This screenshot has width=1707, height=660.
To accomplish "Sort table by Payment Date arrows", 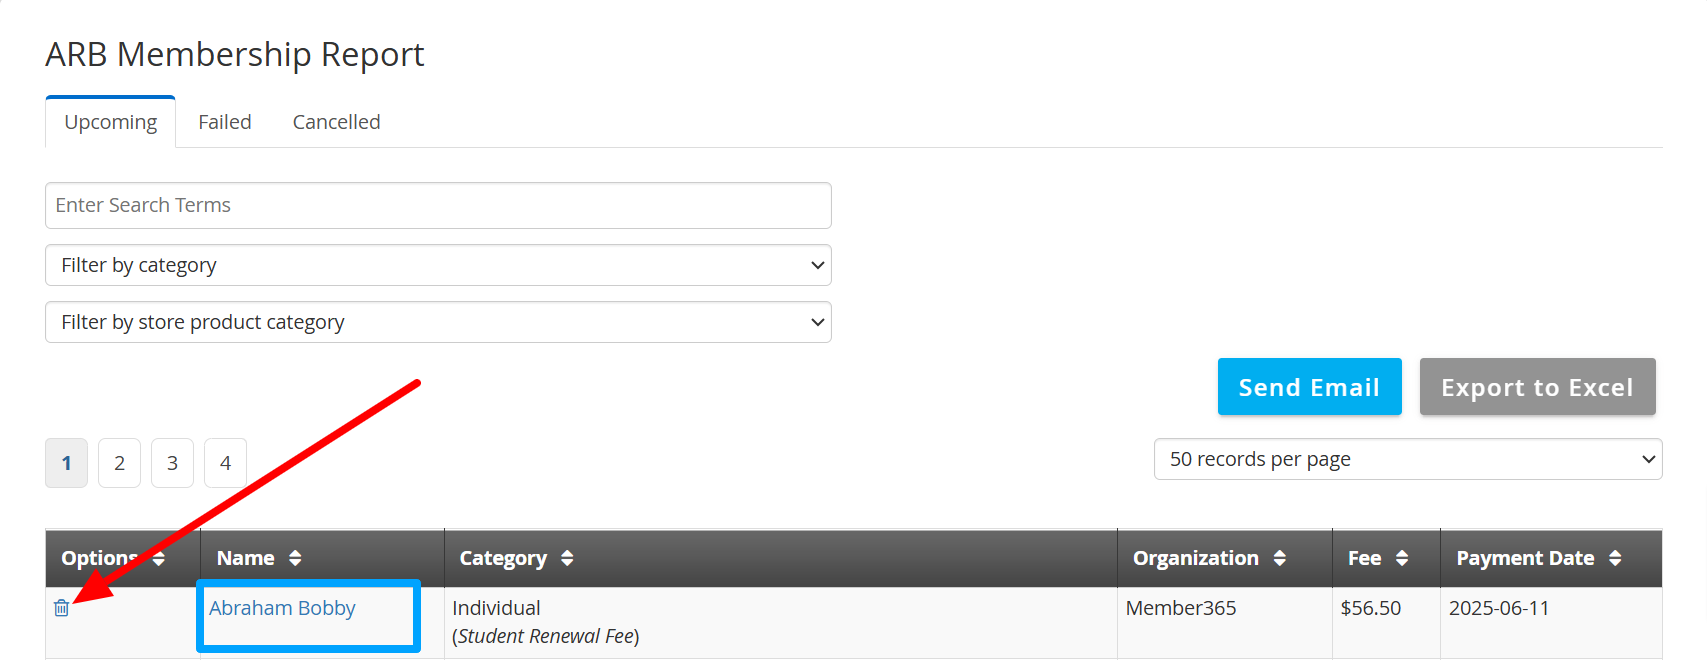I will (1615, 558).
